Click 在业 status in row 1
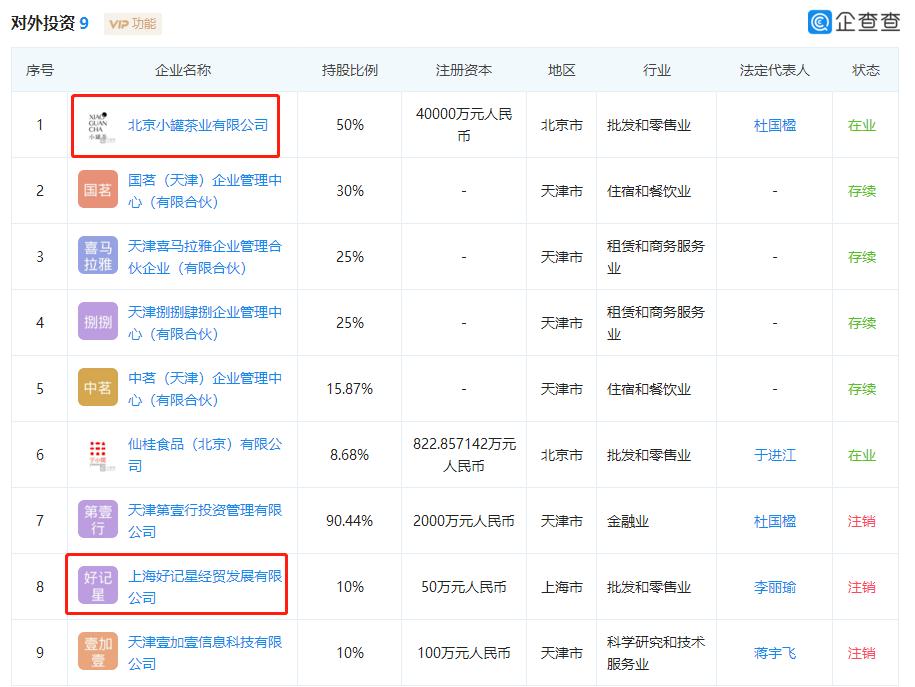Screen dimensions: 915x687 (x=861, y=125)
